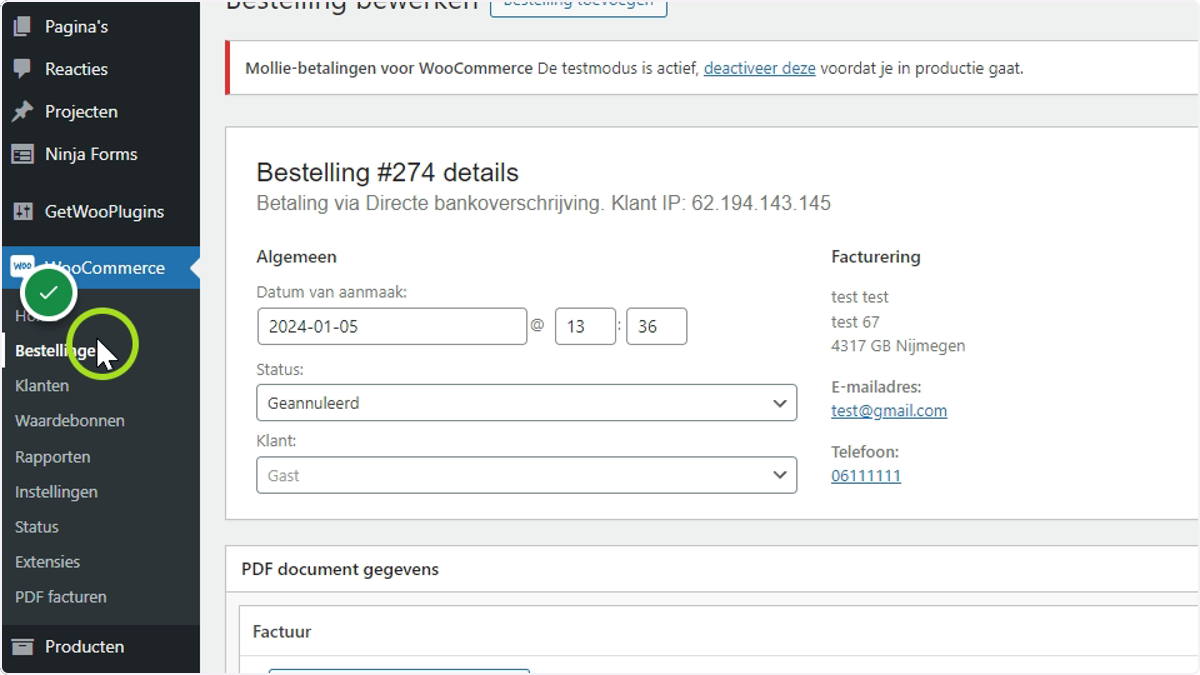Viewport: 1200px width, 675px height.
Task: Click the 'Betaling via Directe bankoverschrijving' text
Action: pyautogui.click(x=430, y=204)
